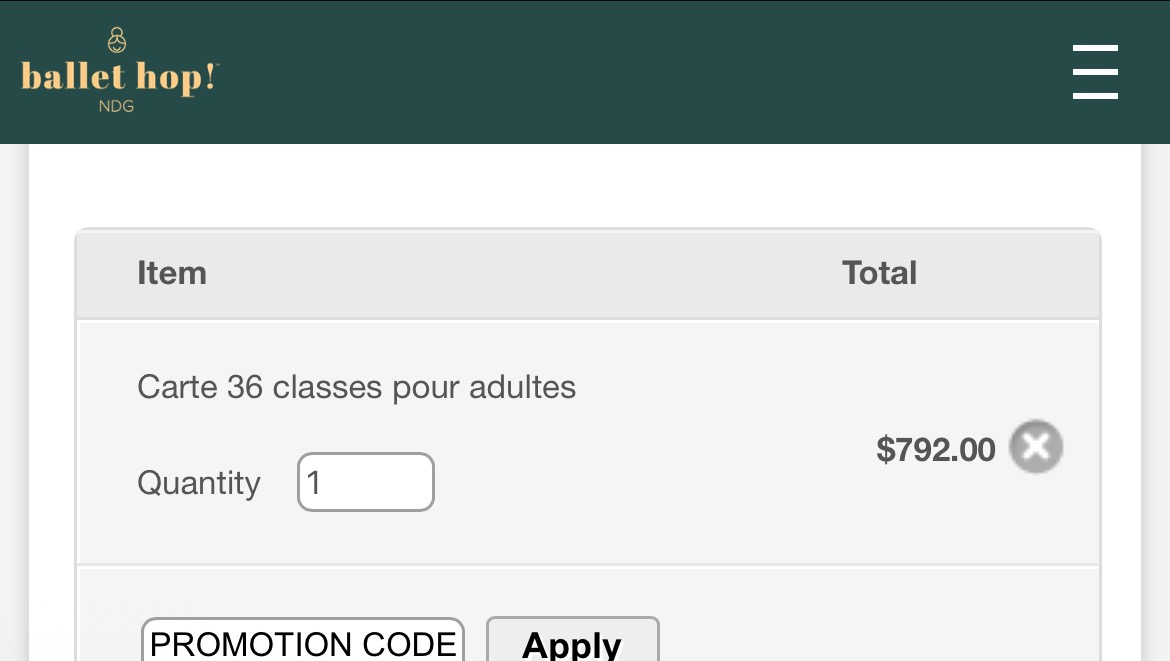Click into the PROMOTION CODE field
The width and height of the screenshot is (1170, 661).
pyautogui.click(x=303, y=642)
